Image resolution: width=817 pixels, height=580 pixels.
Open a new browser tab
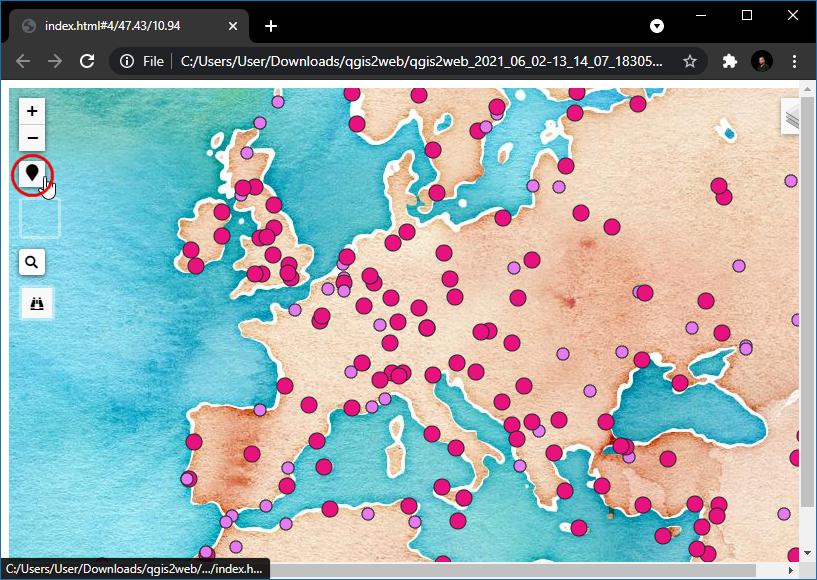pos(270,26)
